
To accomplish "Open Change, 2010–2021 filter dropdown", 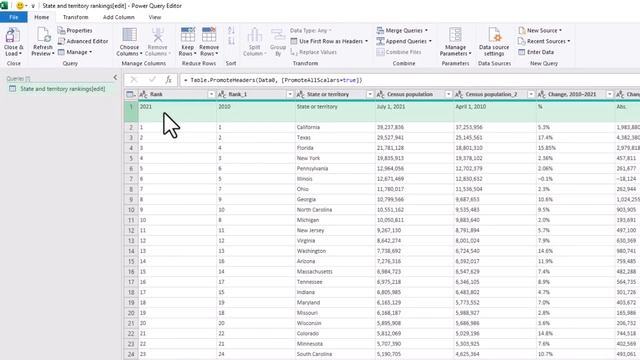I will point(609,94).
